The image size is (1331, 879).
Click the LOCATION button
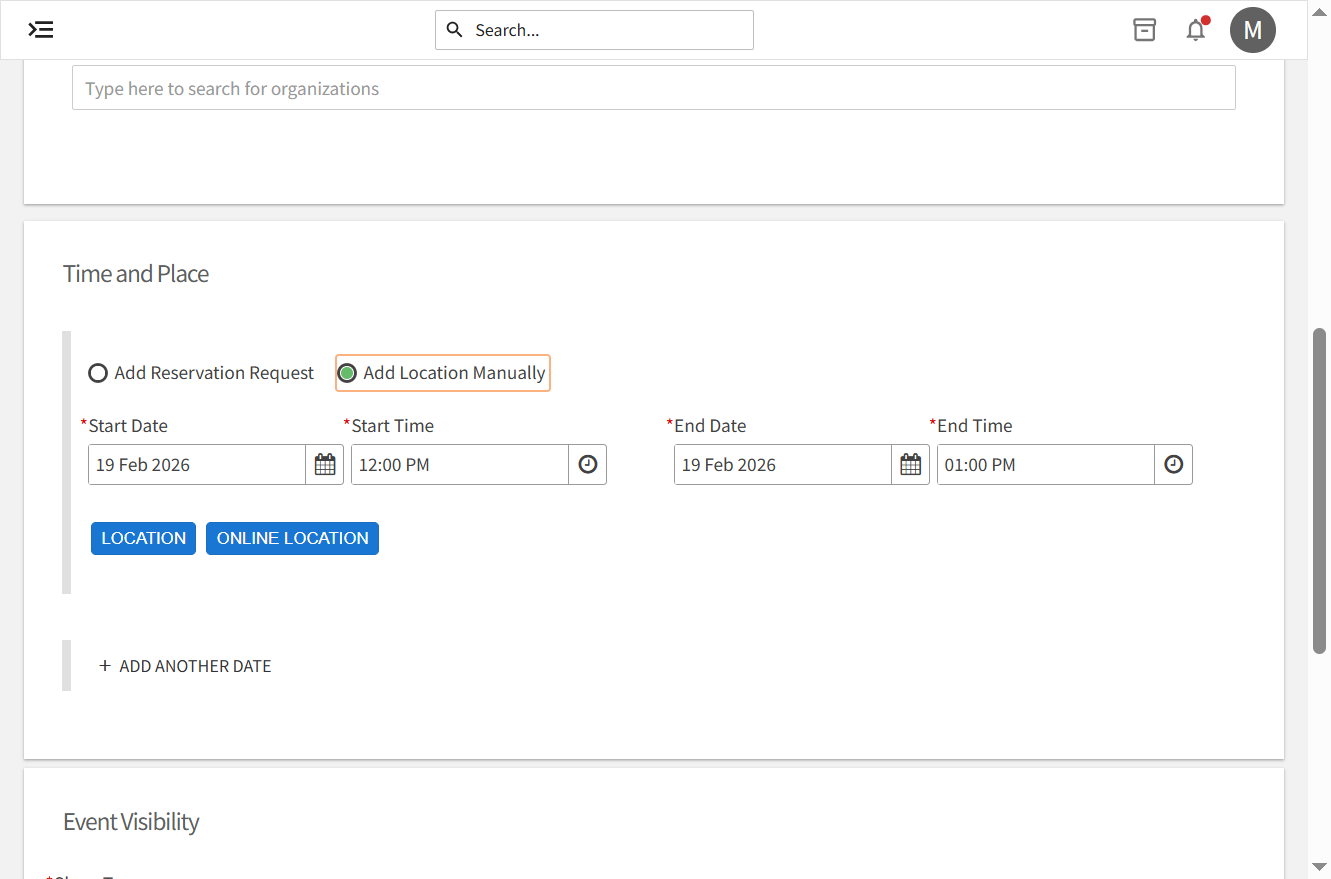143,538
